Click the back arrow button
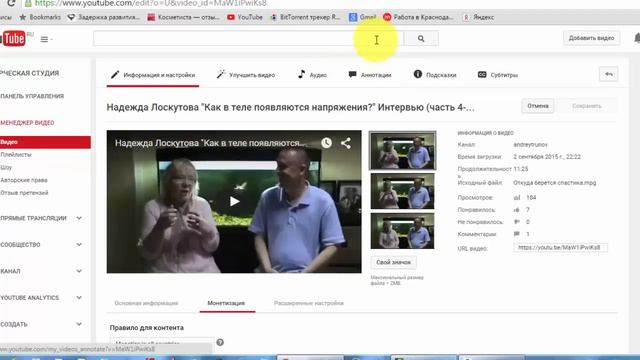 pyautogui.click(x=609, y=74)
